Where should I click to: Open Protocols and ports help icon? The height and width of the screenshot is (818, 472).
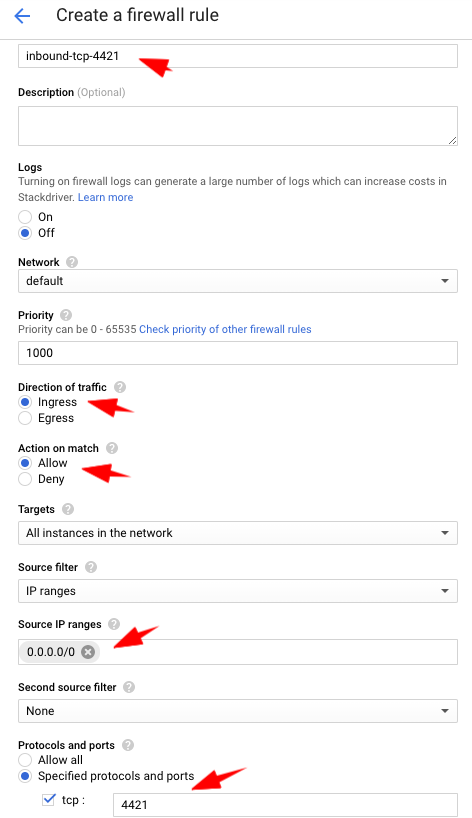[x=128, y=745]
